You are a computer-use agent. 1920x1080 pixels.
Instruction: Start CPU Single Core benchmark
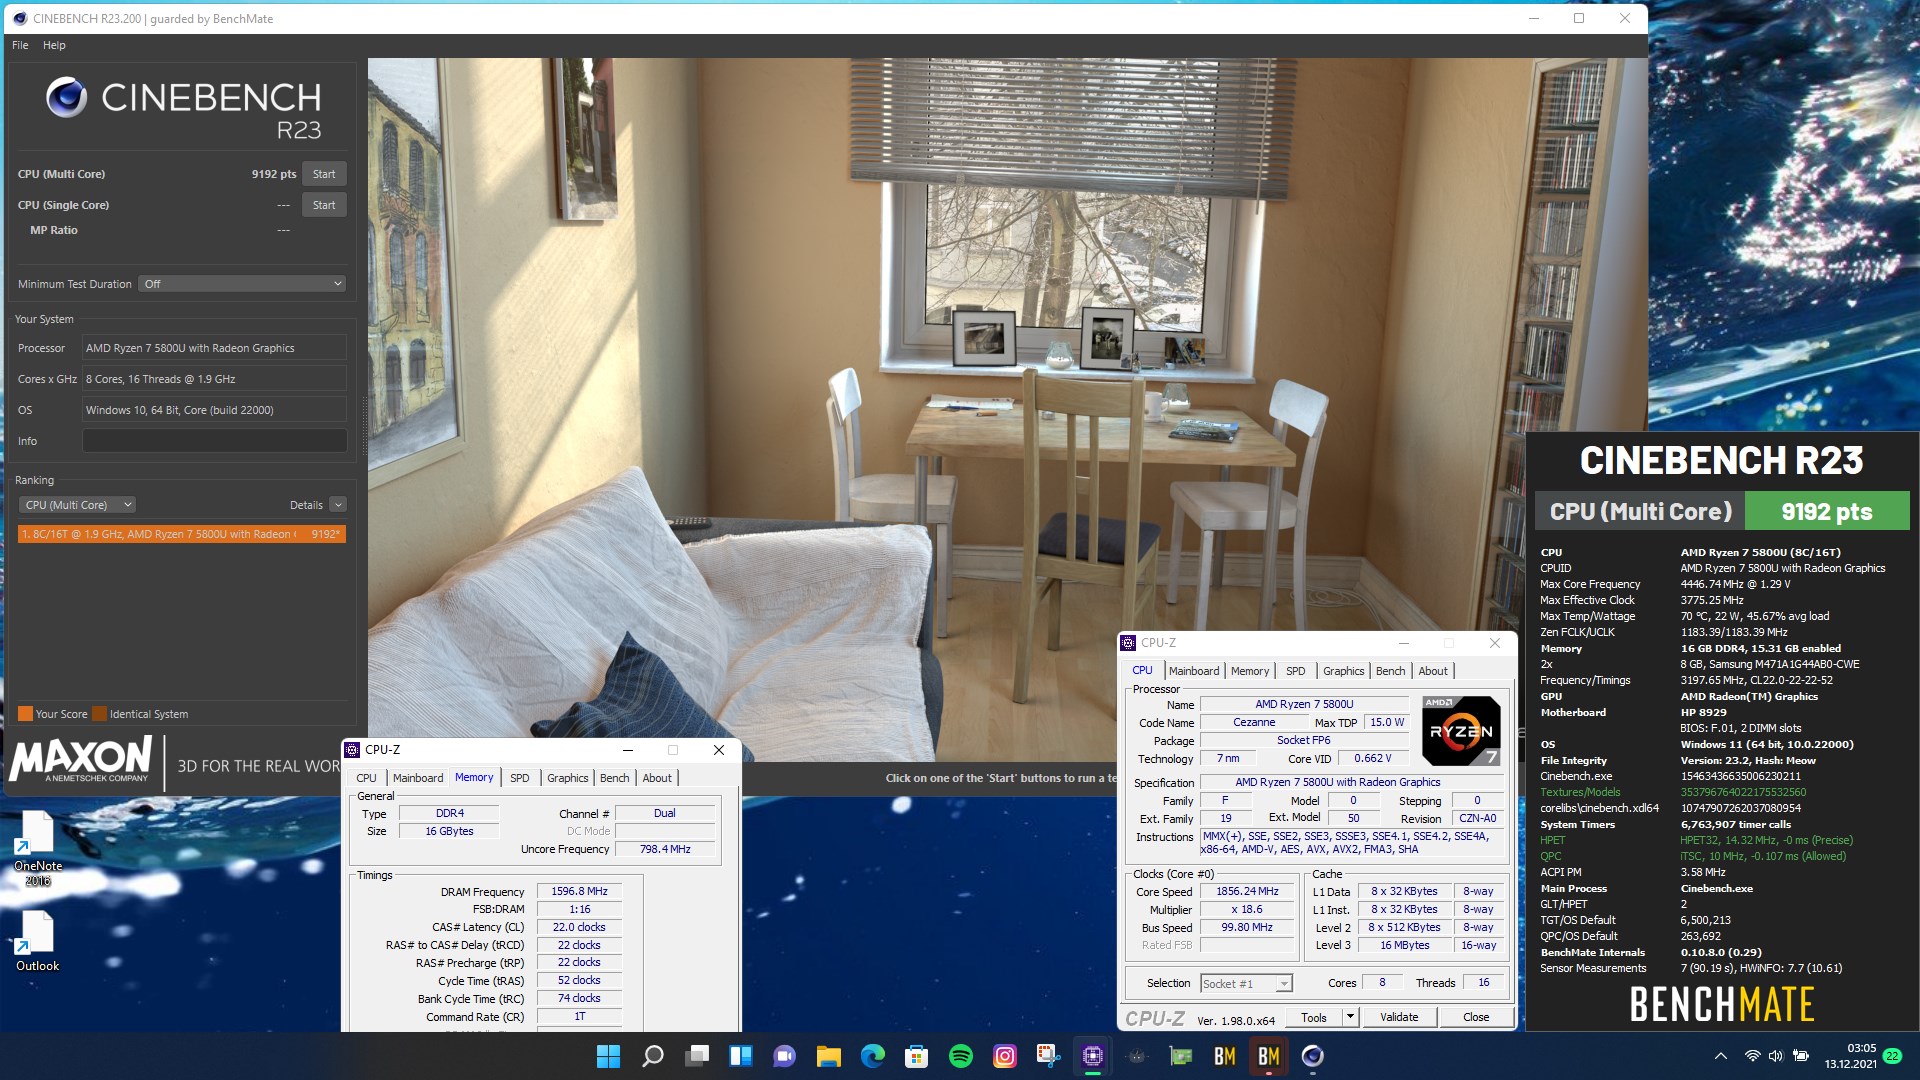324,205
